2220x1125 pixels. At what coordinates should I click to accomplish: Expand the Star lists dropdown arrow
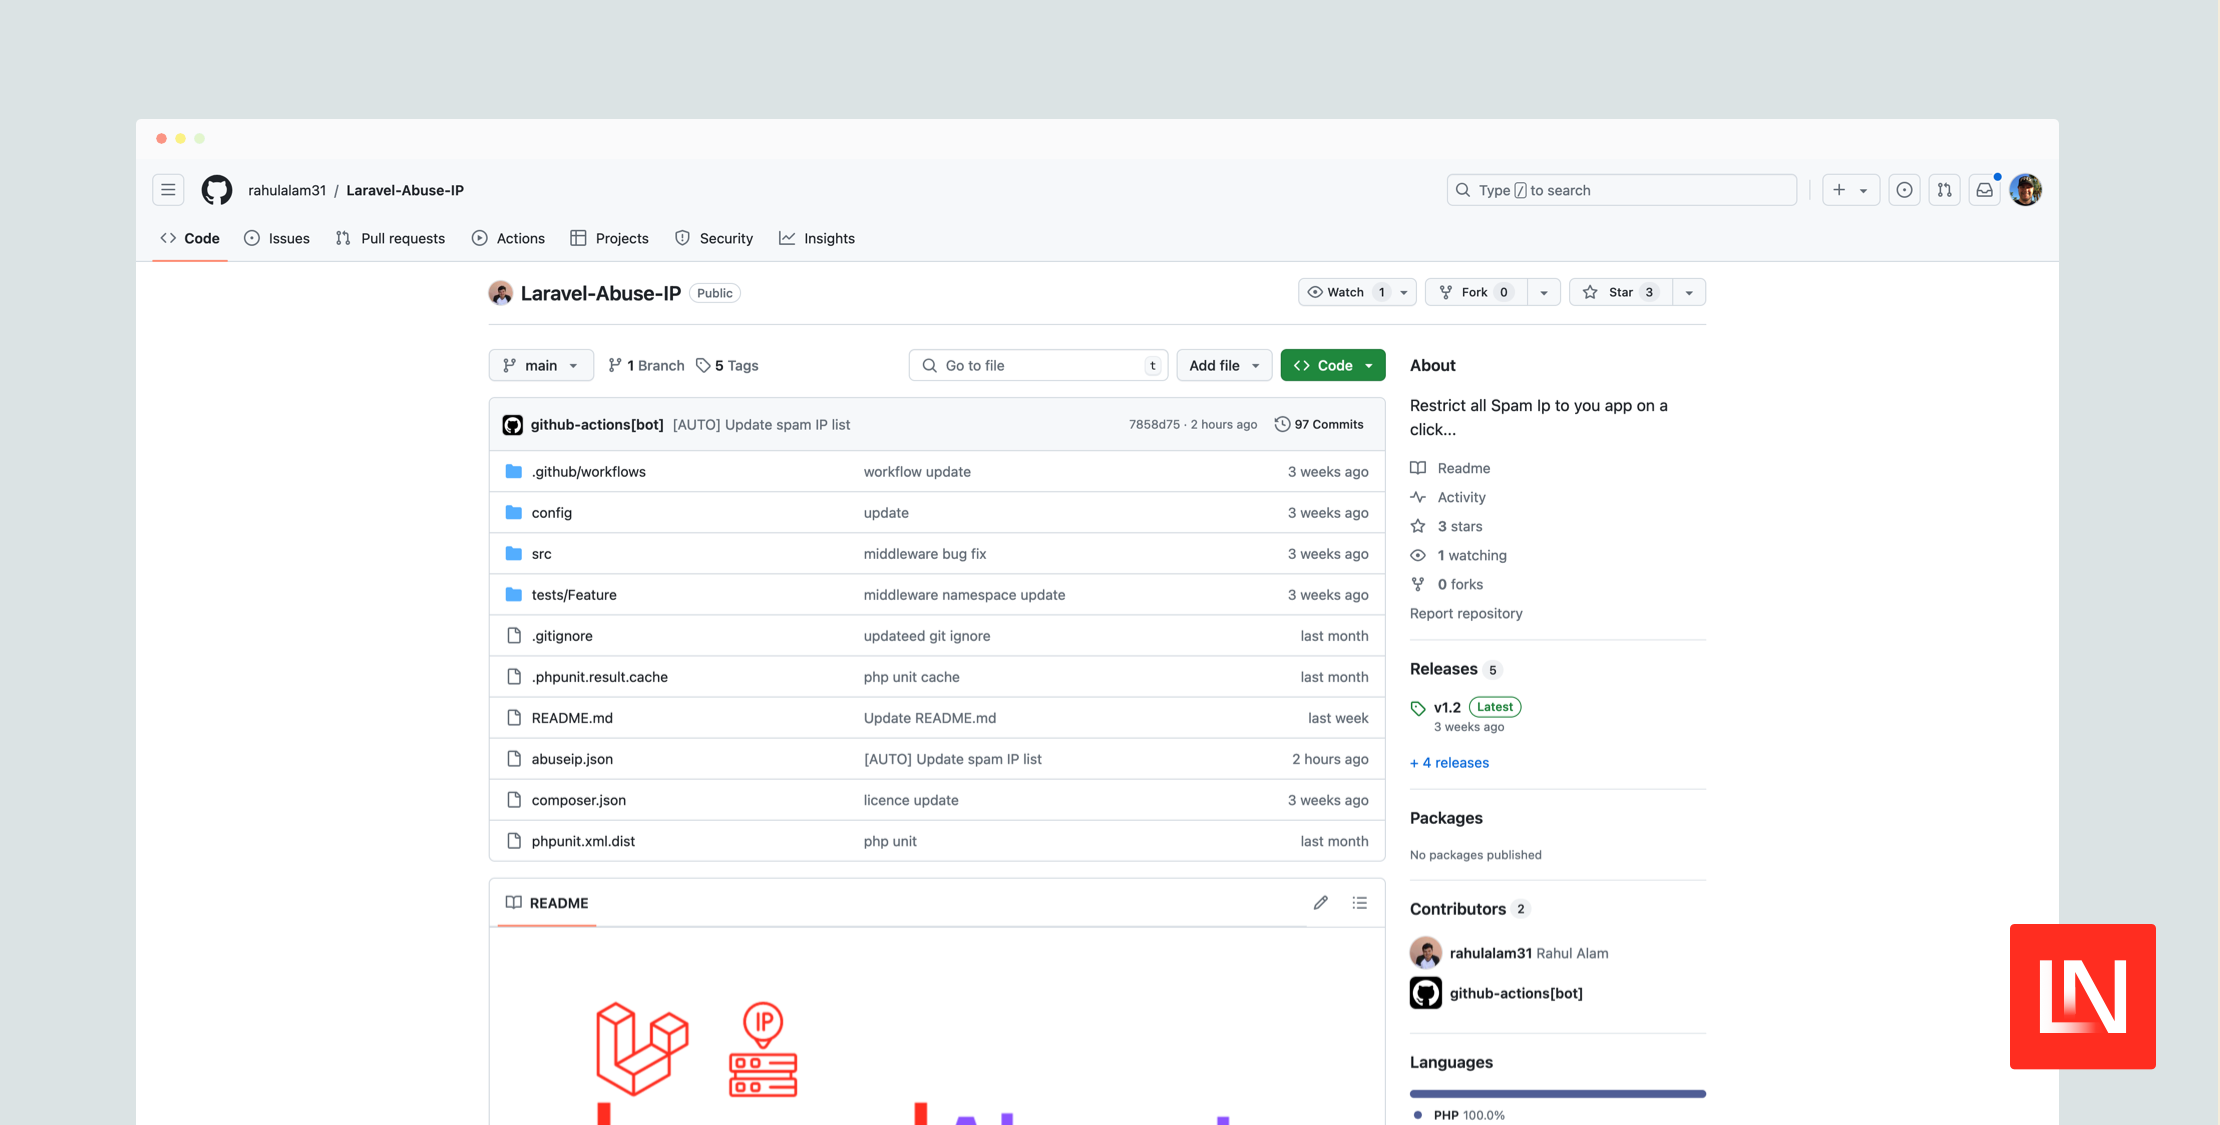point(1689,292)
